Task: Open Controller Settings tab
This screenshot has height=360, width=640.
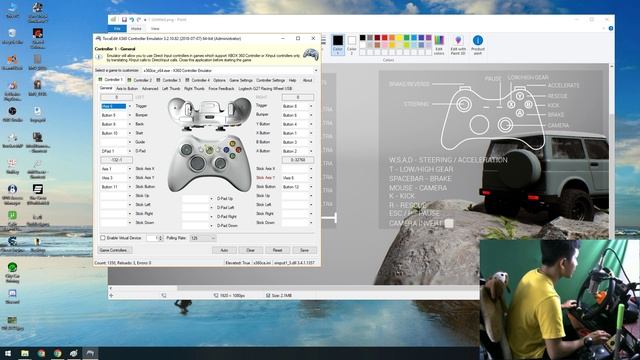Action: (270, 80)
